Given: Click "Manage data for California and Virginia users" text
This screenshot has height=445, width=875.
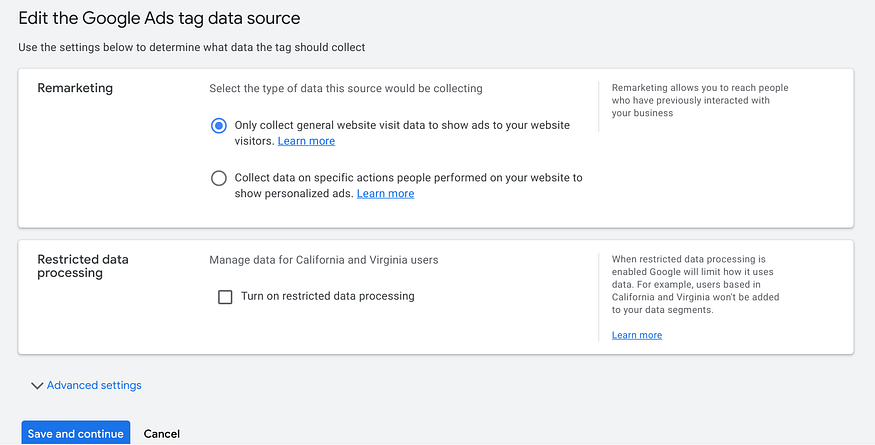Looking at the screenshot, I should [323, 260].
